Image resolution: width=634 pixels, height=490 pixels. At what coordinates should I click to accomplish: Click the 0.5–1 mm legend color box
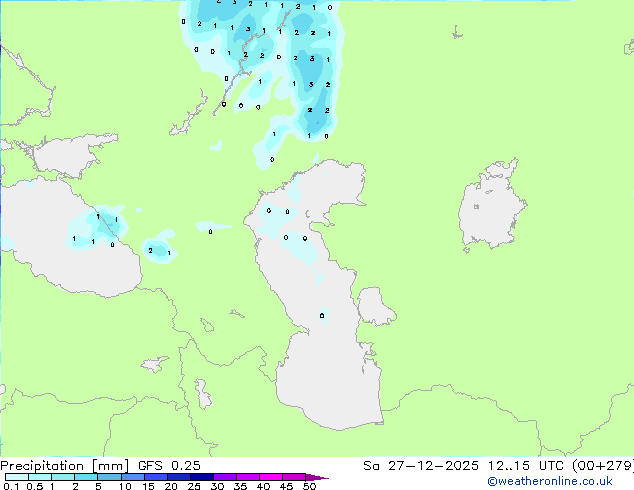pyautogui.click(x=40, y=477)
